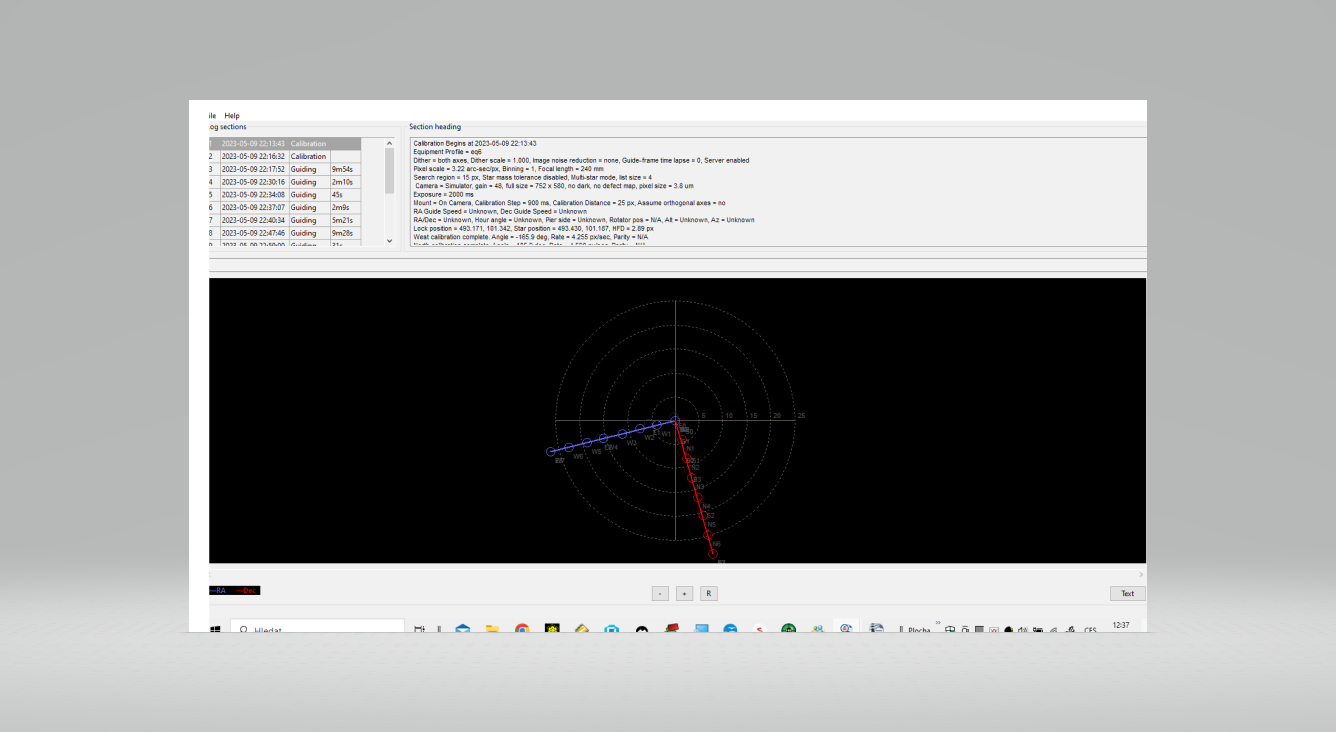Select the 22:34:08 Guiding section lasting 45s
This screenshot has width=1336, height=732.
click(285, 195)
